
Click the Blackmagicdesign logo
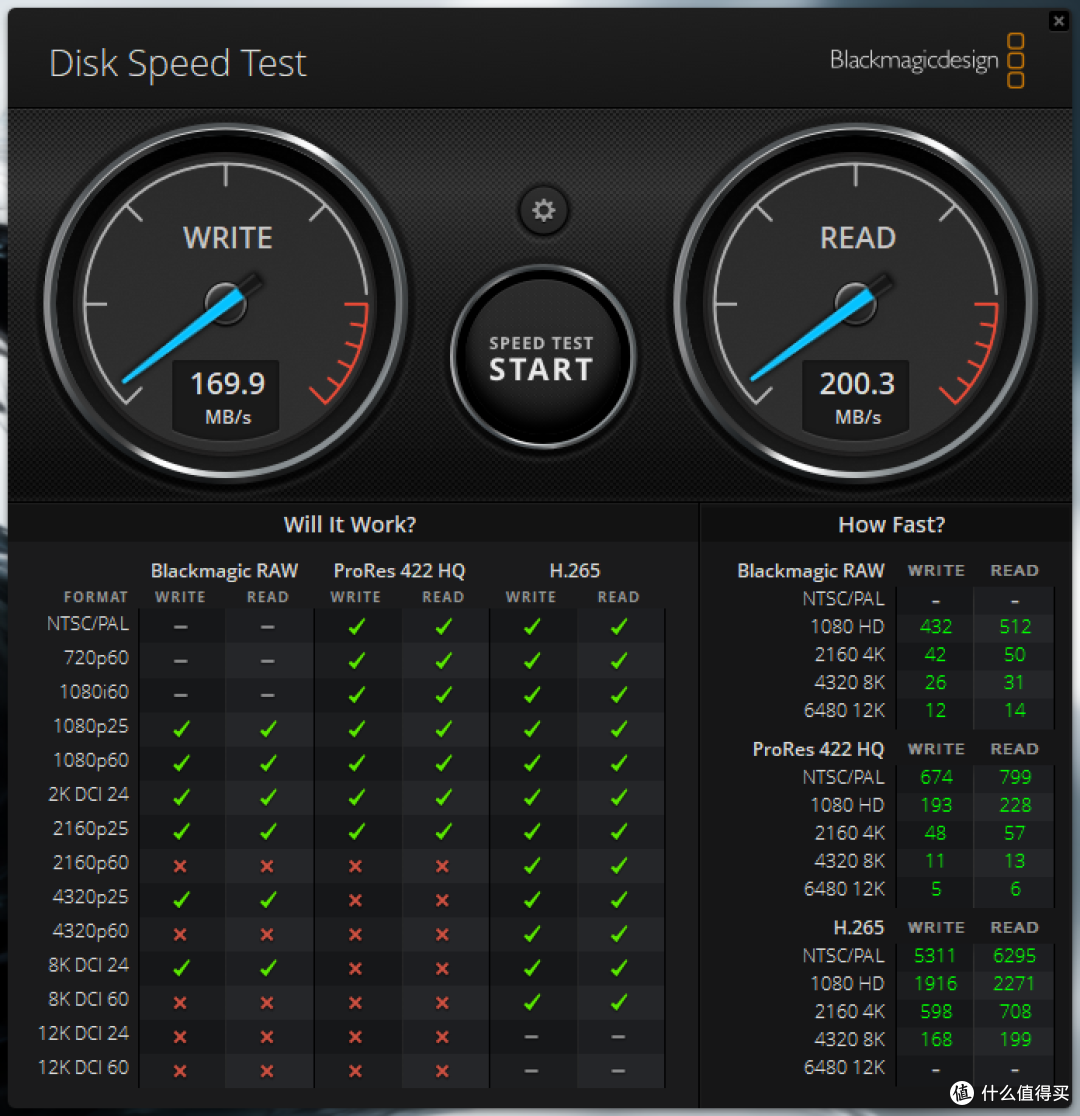click(x=927, y=60)
